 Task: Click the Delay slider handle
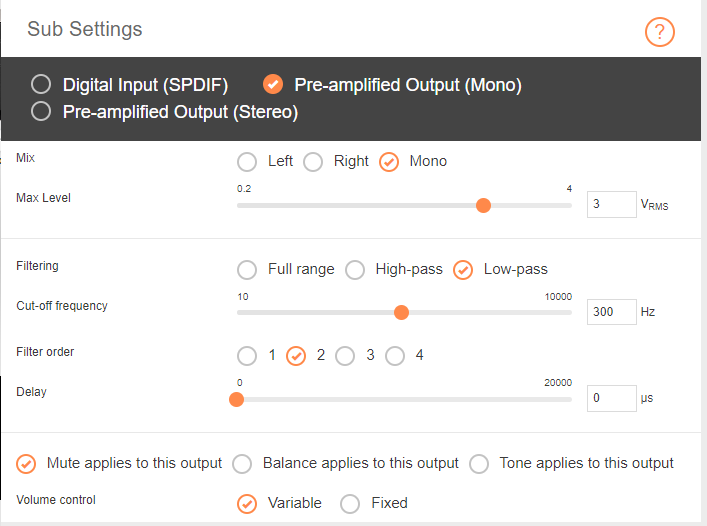(236, 399)
